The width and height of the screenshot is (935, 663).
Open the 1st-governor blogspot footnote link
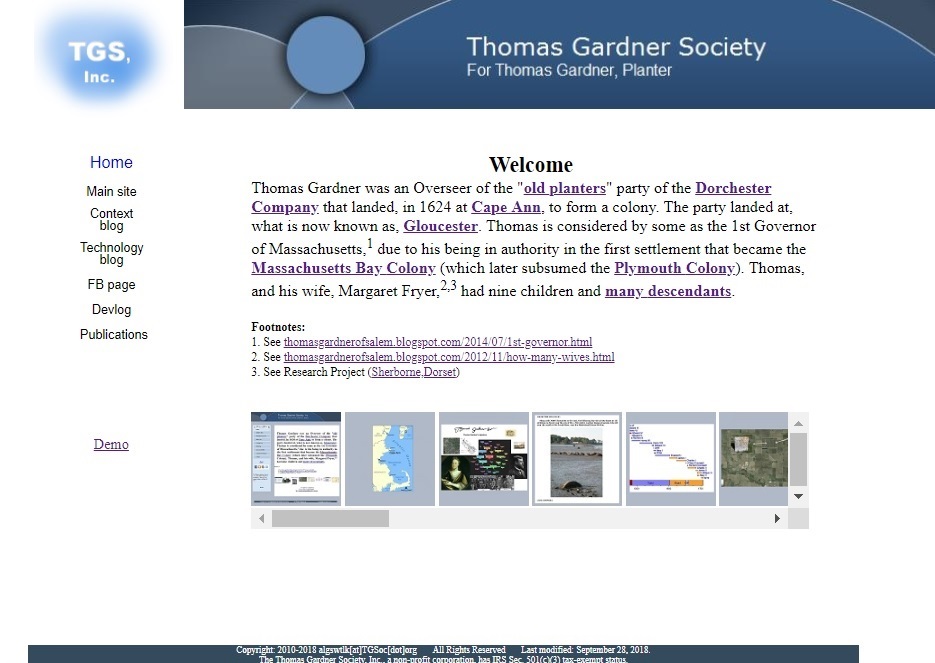pyautogui.click(x=437, y=342)
